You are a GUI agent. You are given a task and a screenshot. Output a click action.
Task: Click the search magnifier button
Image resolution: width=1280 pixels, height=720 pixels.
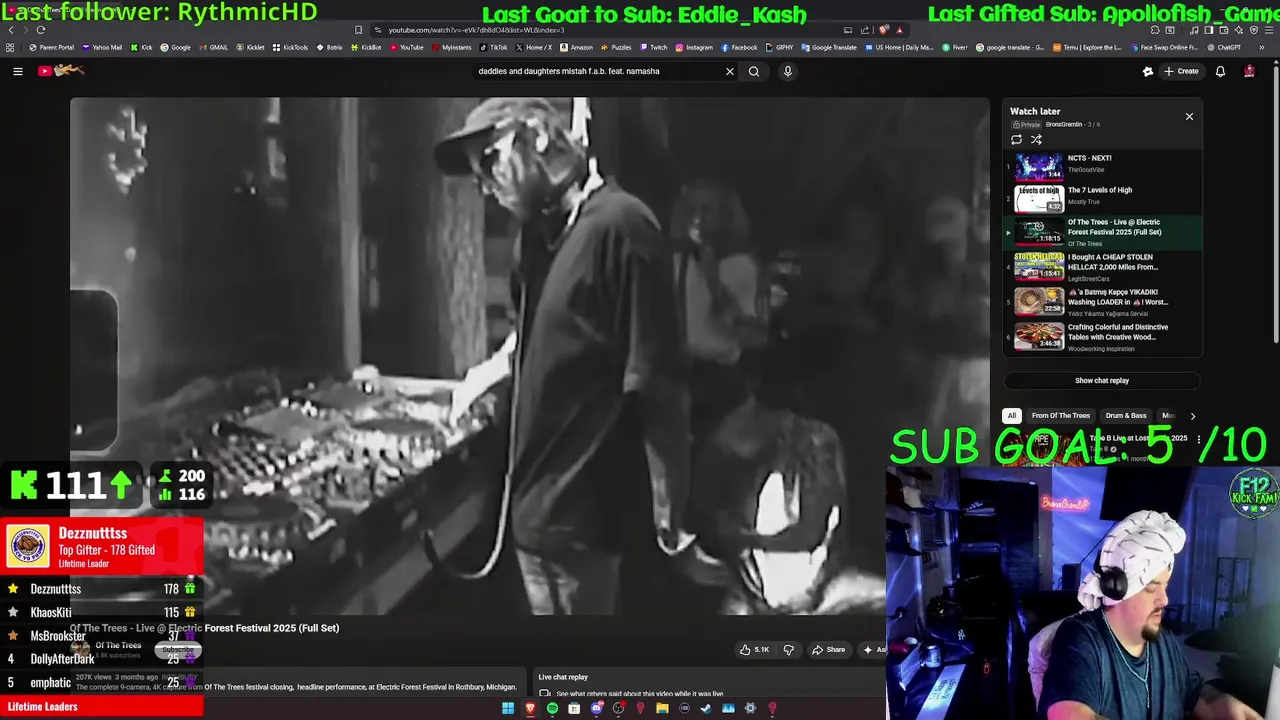754,71
